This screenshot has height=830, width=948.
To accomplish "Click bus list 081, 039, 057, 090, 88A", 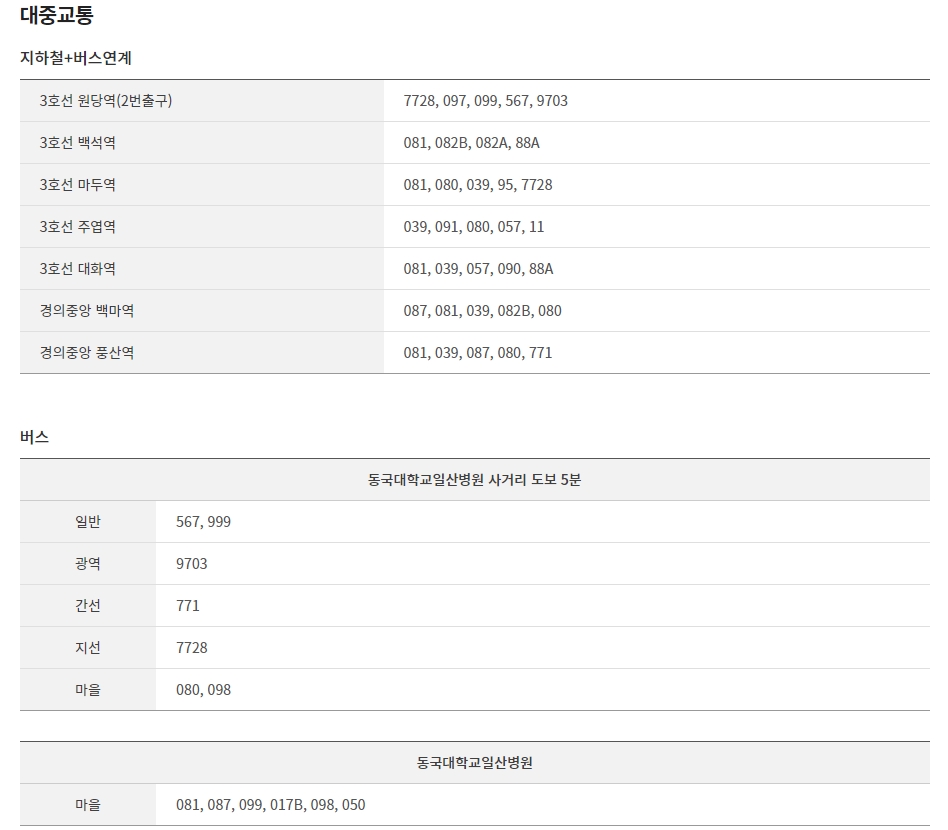I will point(478,269).
